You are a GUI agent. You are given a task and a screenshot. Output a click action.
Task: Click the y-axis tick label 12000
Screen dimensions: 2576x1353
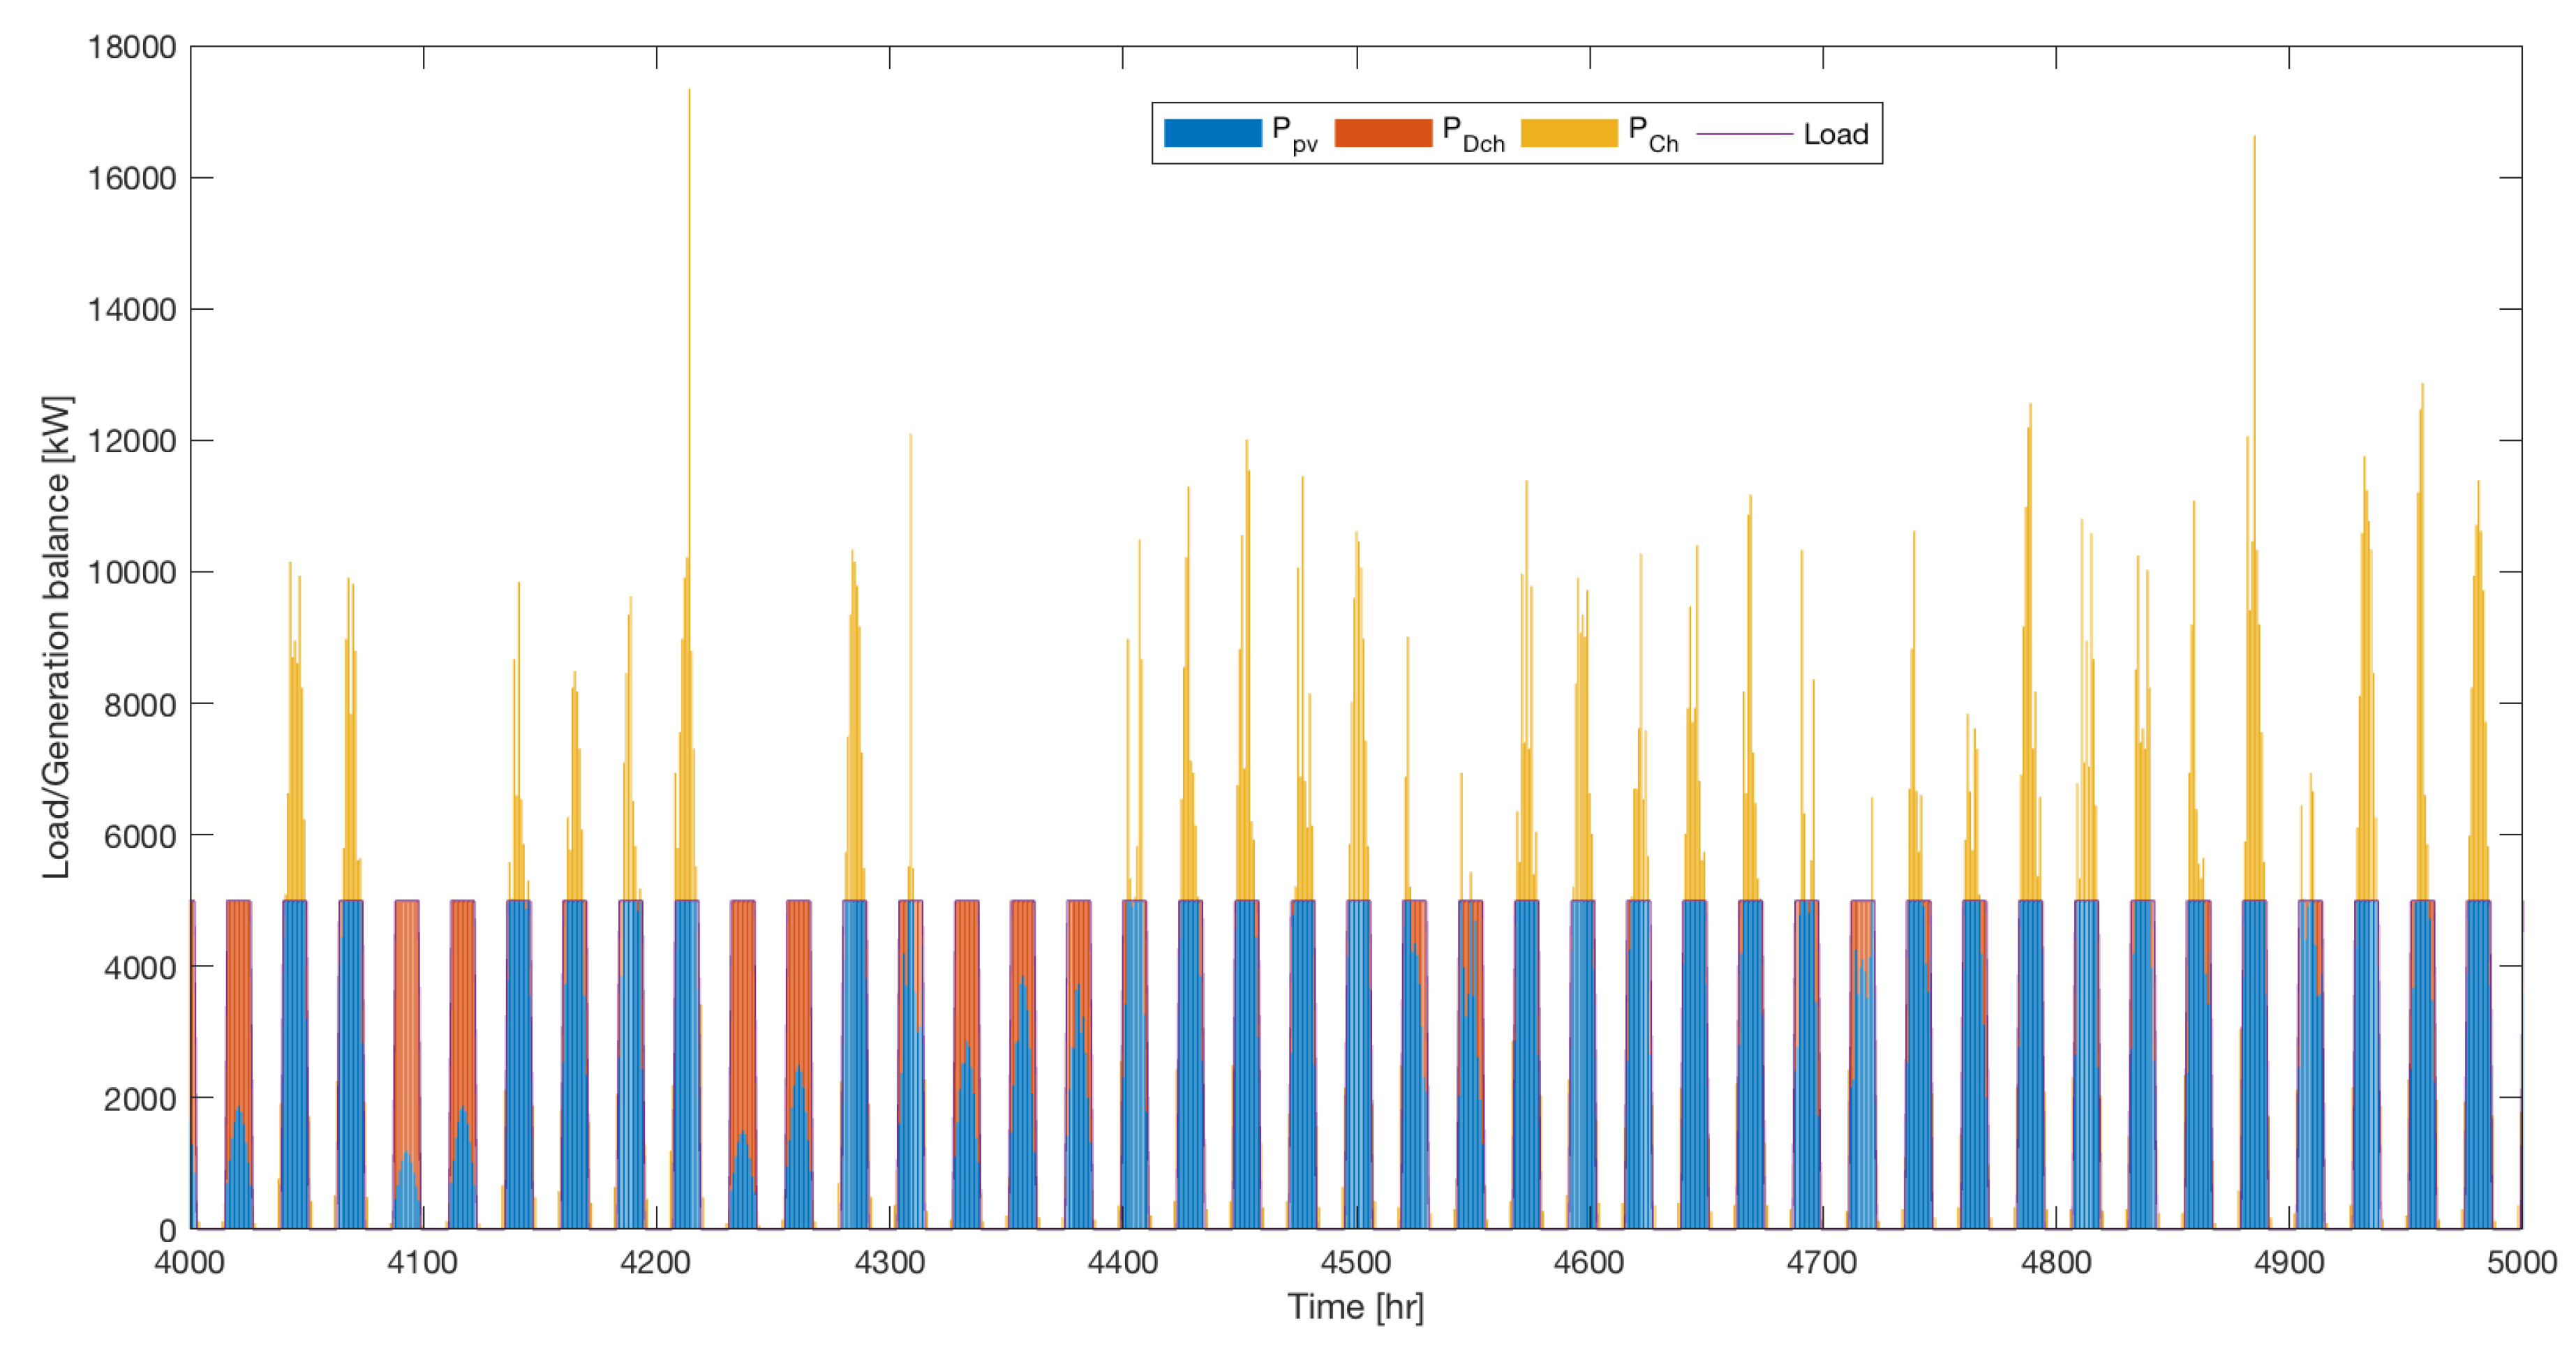click(x=132, y=441)
